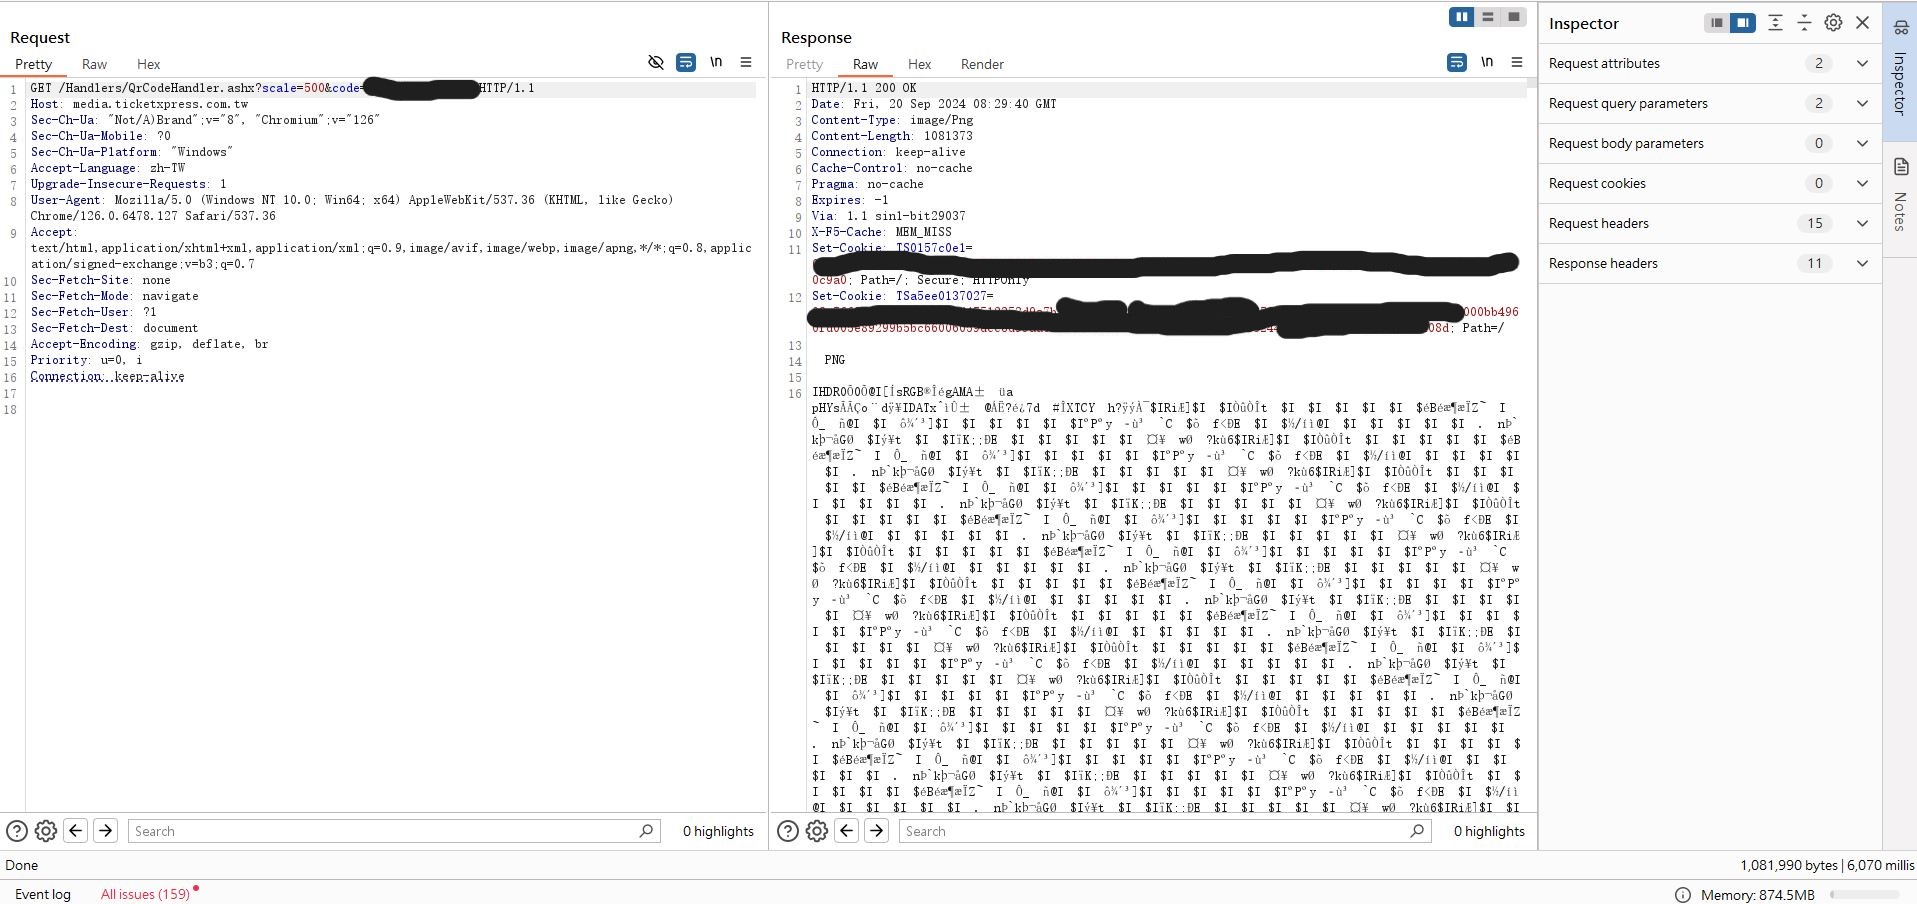The image size is (1917, 904).
Task: Click Request headers count badge 15
Action: 1815,223
